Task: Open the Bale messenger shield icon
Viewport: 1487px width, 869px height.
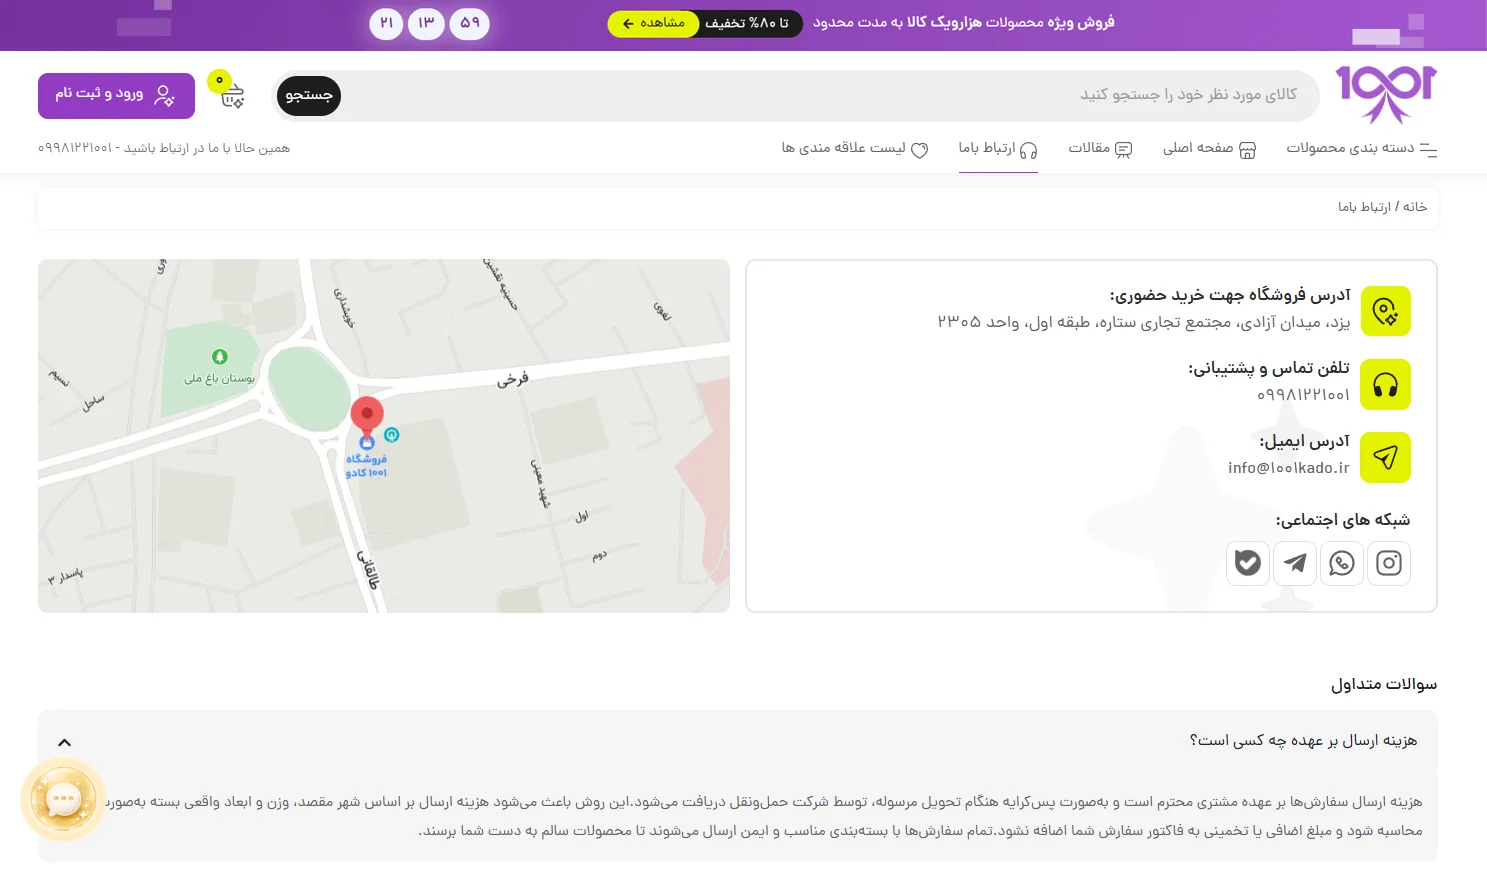Action: (x=1248, y=563)
